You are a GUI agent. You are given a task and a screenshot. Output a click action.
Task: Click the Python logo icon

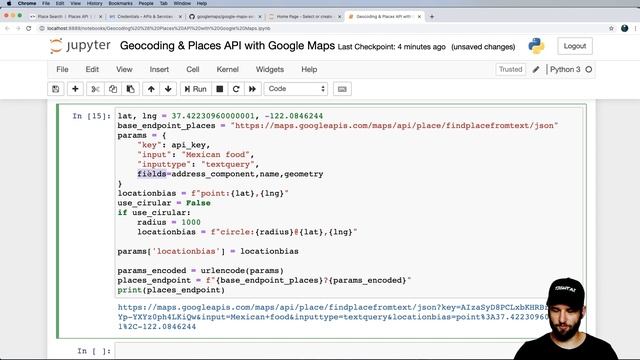[x=536, y=46]
